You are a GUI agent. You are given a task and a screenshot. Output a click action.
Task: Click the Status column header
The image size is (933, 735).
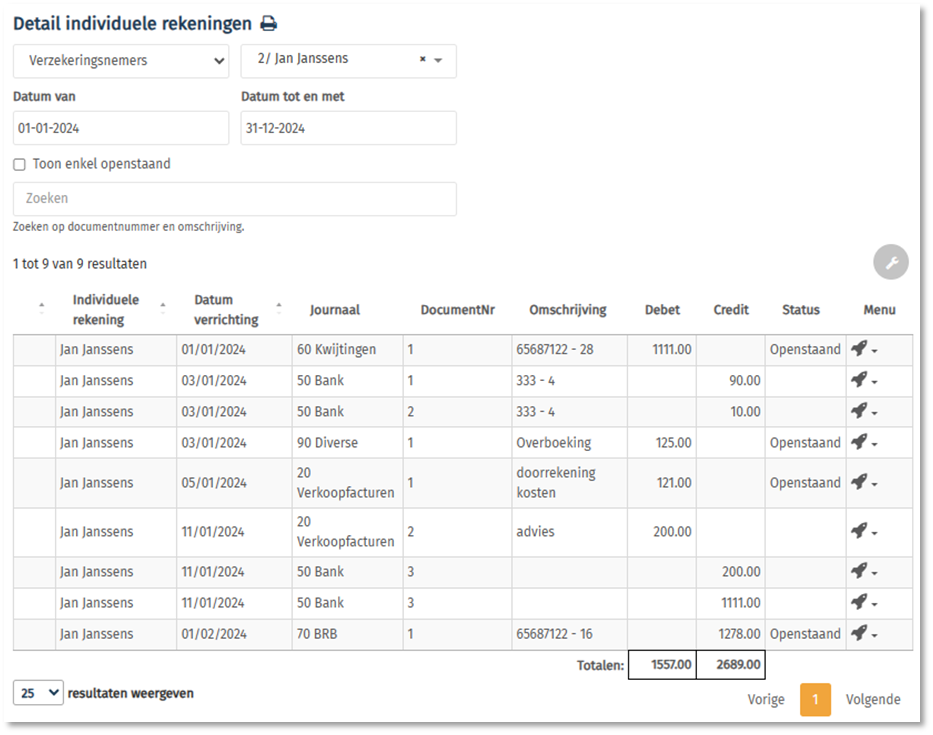point(801,310)
